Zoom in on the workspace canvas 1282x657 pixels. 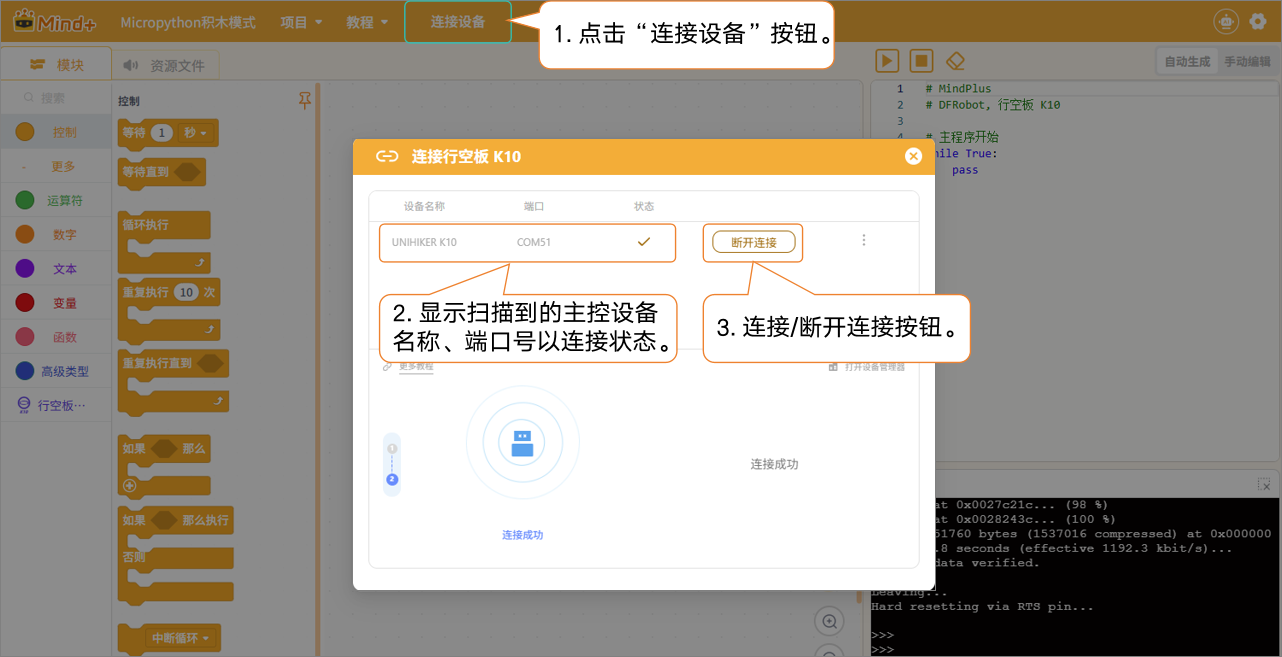pyautogui.click(x=829, y=621)
